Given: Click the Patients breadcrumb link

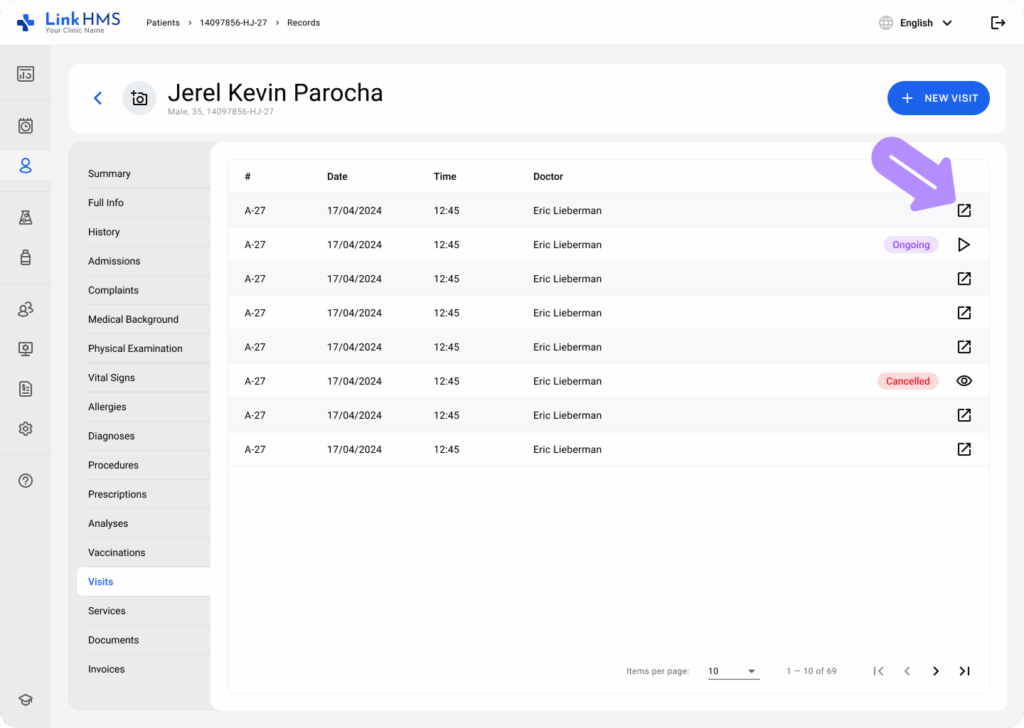Looking at the screenshot, I should coord(163,23).
